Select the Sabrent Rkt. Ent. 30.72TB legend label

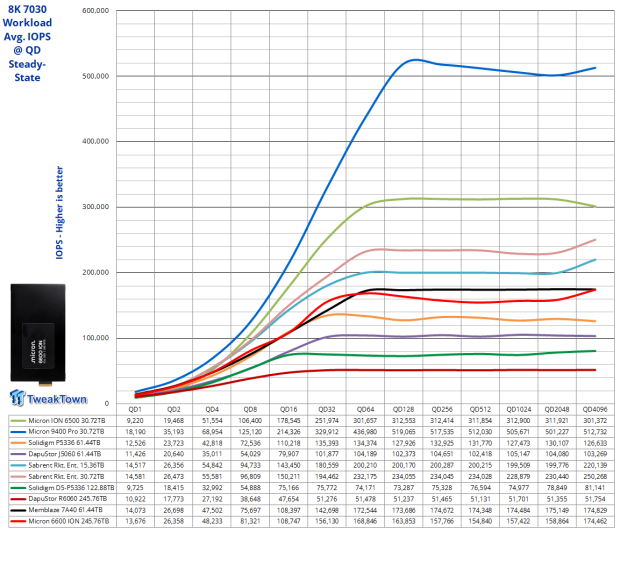[x=66, y=477]
